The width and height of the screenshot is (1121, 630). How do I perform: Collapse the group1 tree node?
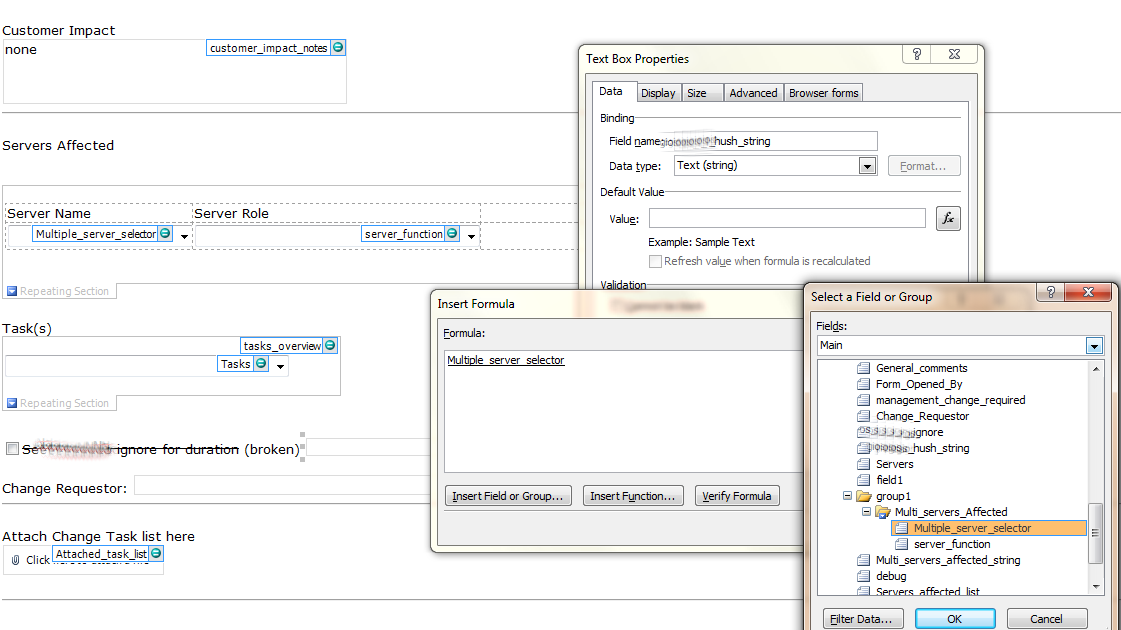coord(847,495)
